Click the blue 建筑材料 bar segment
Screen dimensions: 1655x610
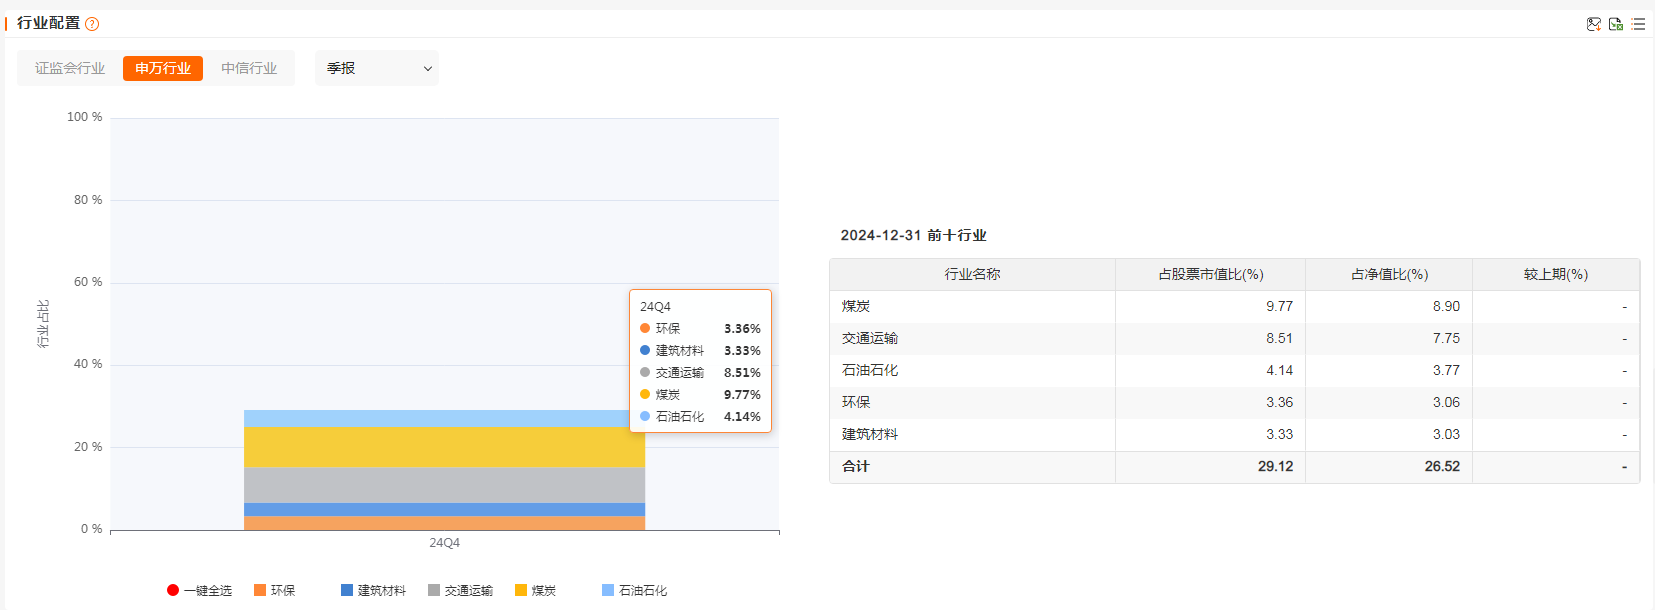tap(444, 509)
